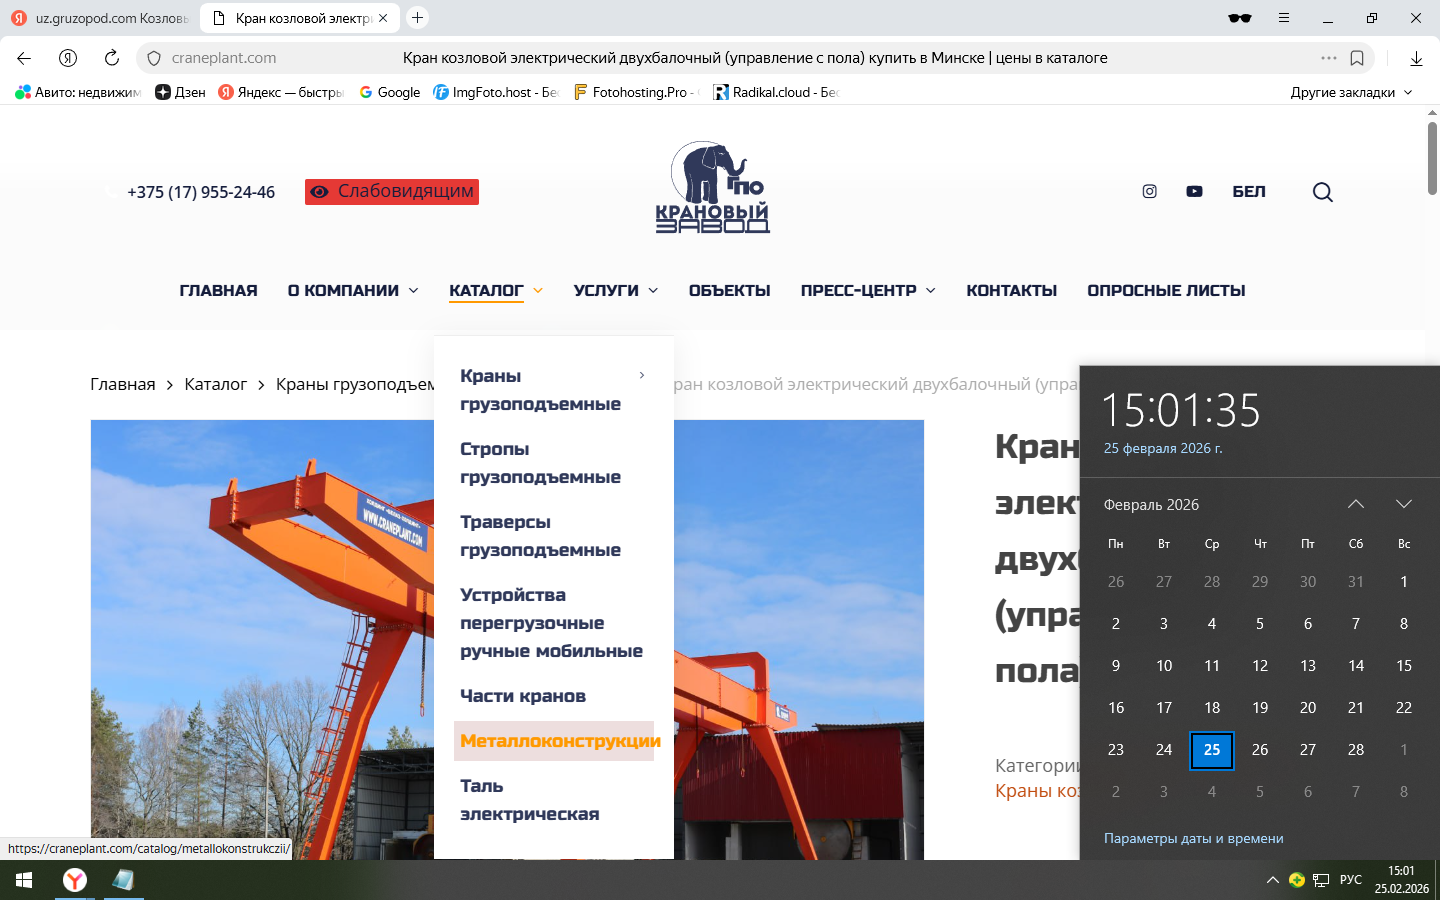Screen dimensions: 1440x900
Task: Click the Крановый завод elephant logo
Action: coord(713,187)
